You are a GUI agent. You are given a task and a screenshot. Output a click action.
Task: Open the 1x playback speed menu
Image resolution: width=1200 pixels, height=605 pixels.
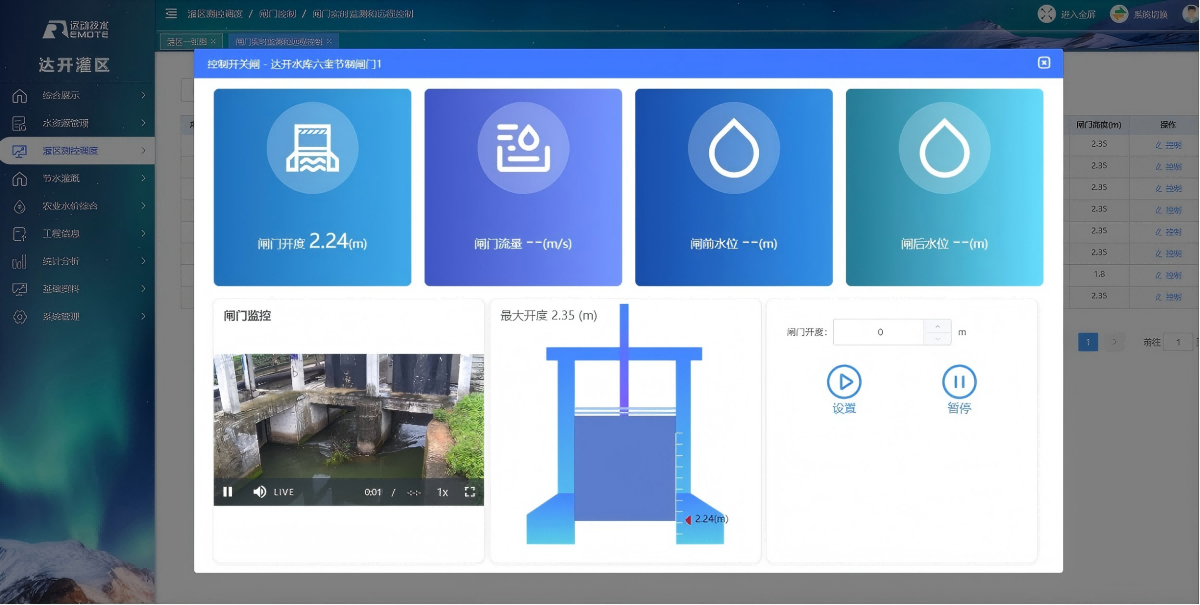click(x=442, y=492)
